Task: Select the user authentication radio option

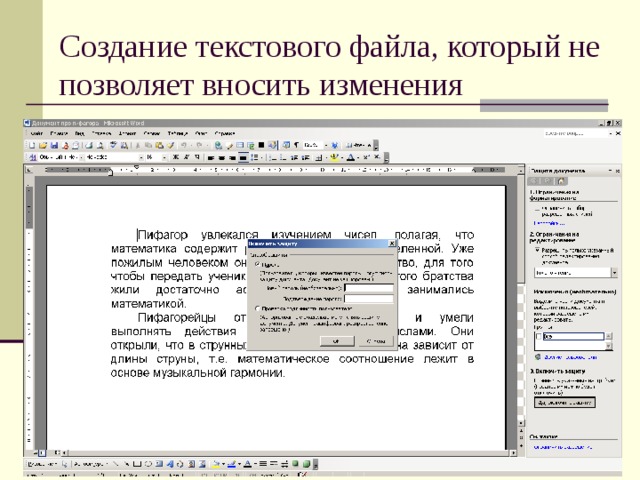Action: (258, 309)
